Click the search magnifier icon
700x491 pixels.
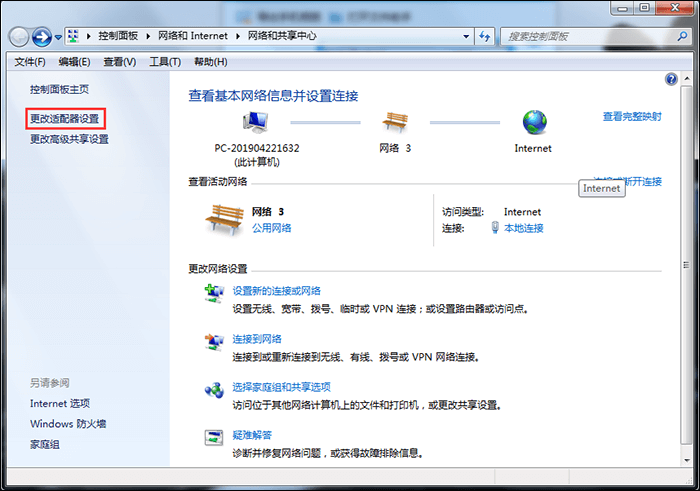(x=682, y=36)
